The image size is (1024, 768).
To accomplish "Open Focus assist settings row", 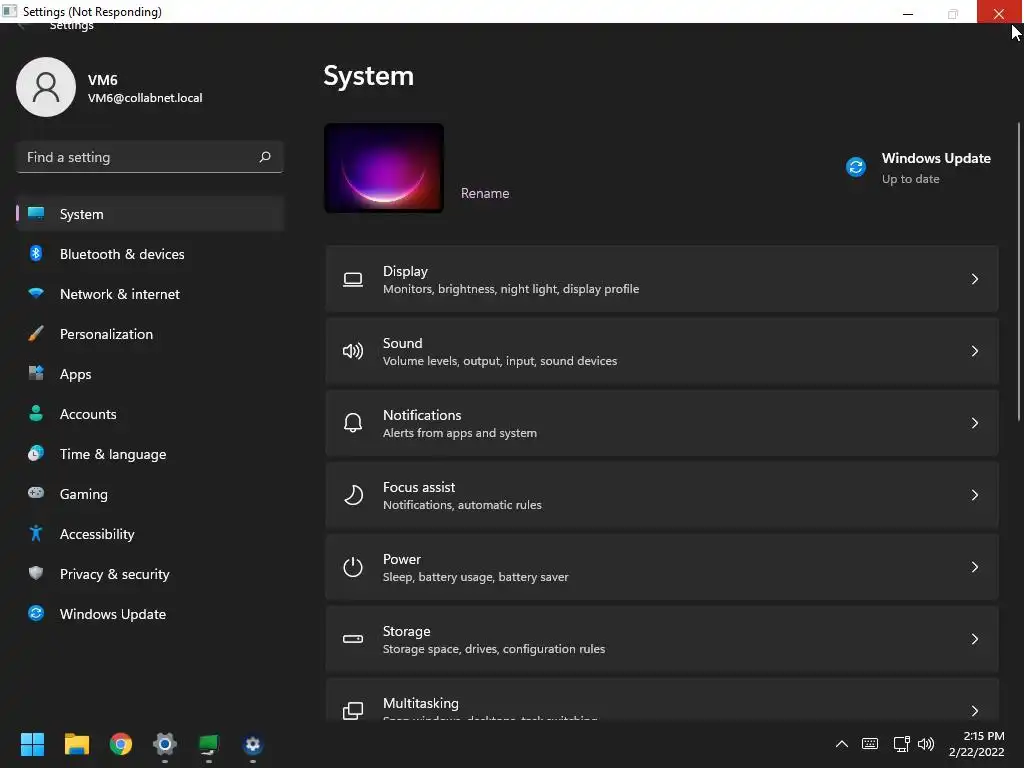I will tap(662, 495).
